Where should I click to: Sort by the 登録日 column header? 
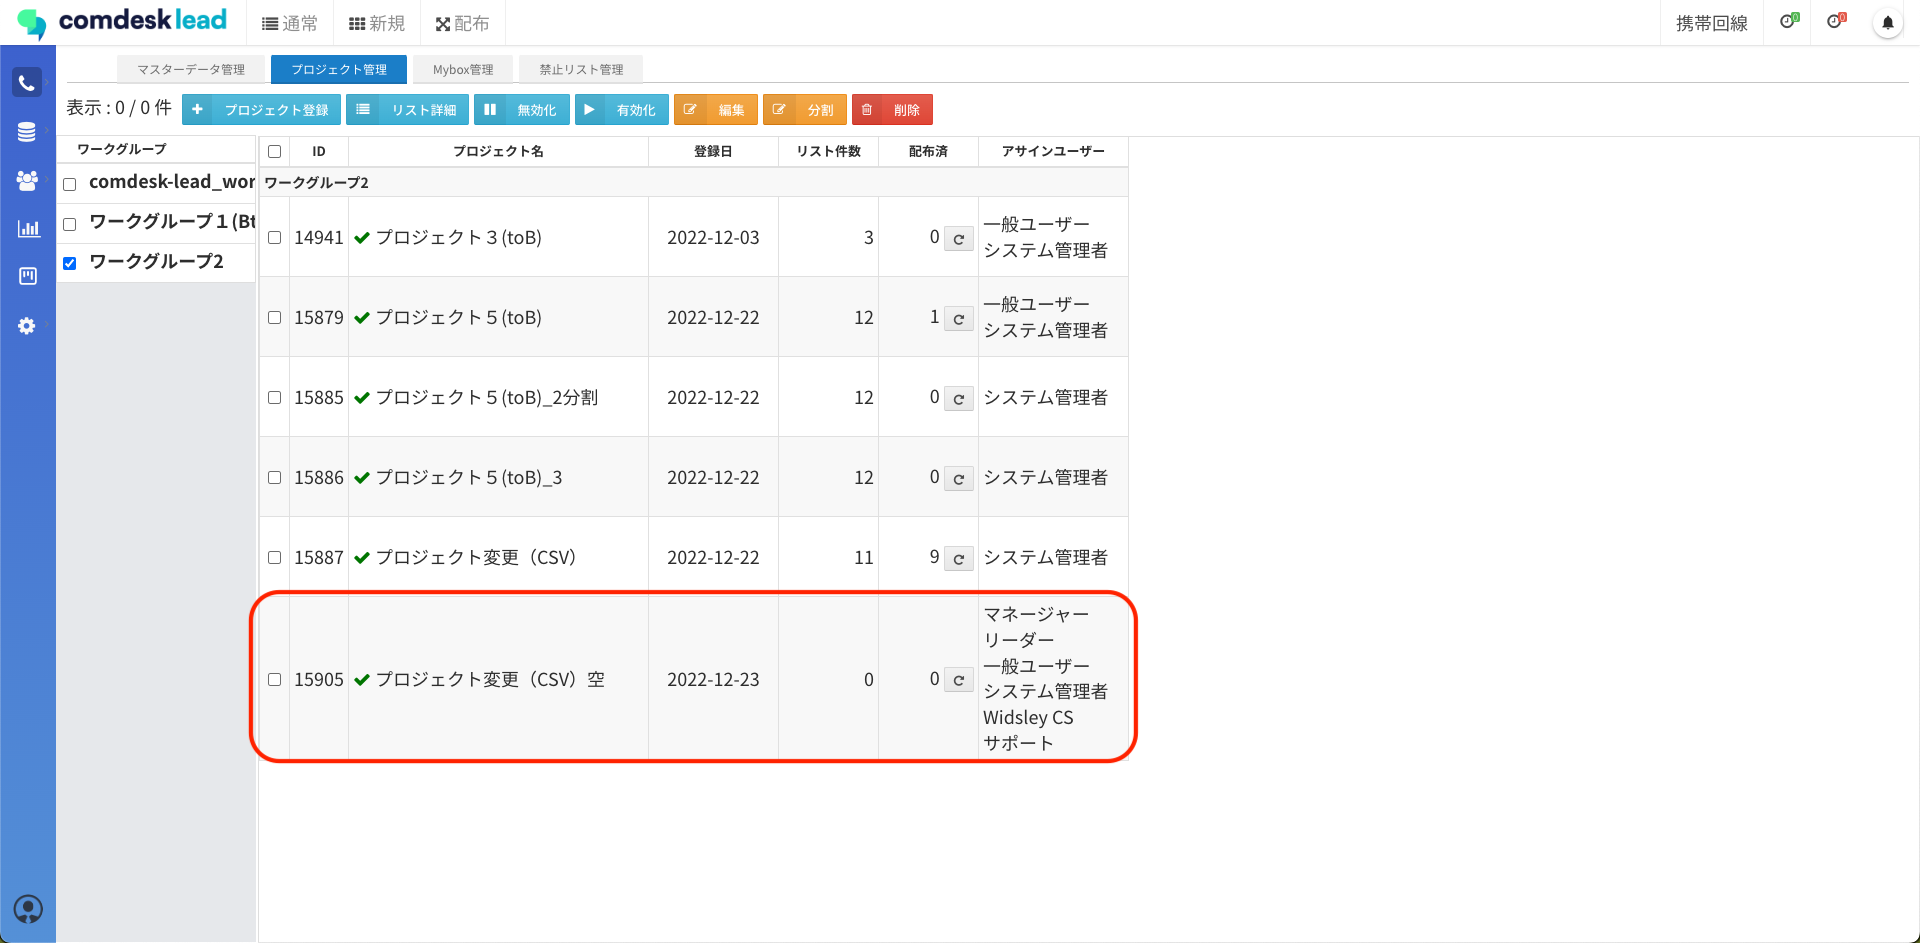713,152
